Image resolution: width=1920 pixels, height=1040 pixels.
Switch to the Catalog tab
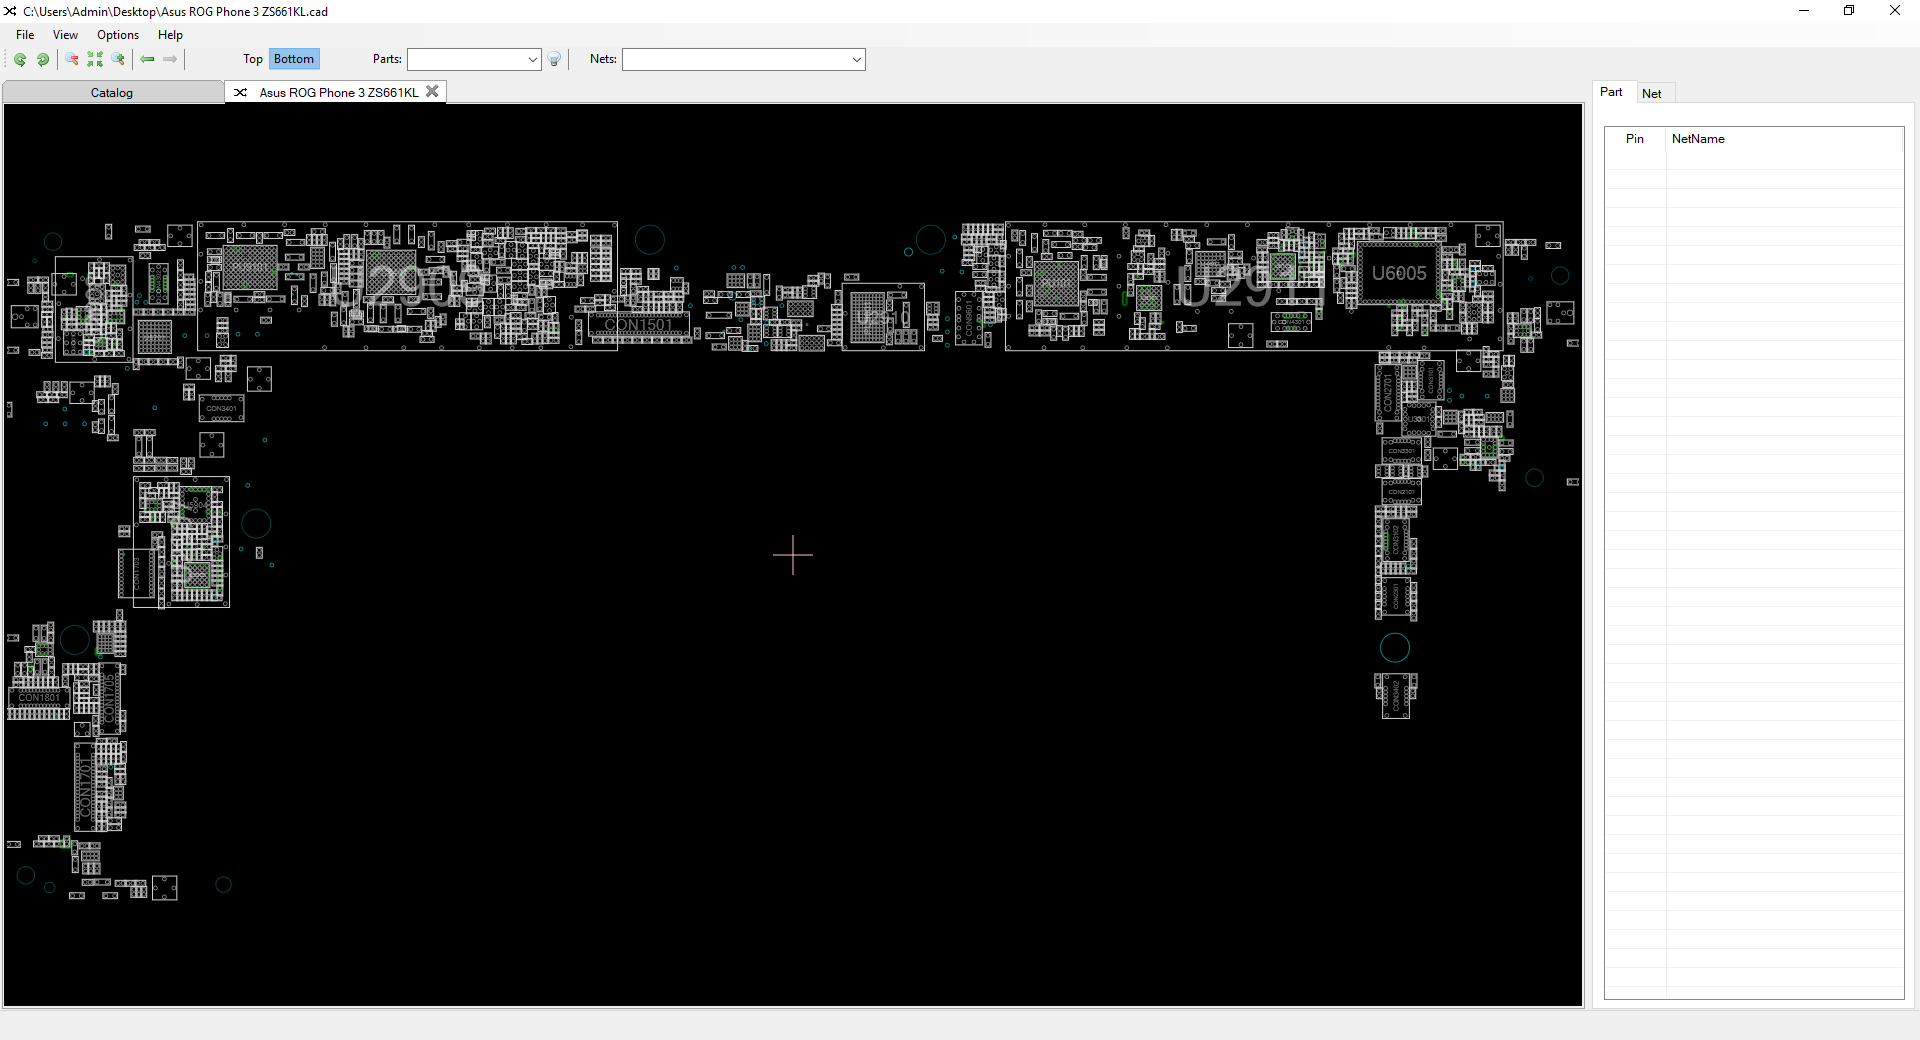pos(112,92)
